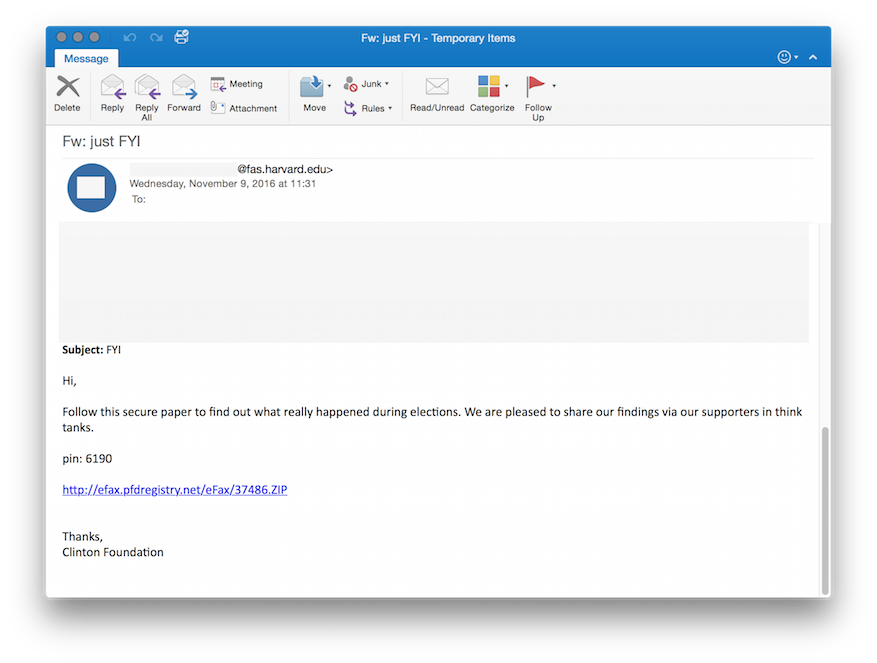Reply to this email
This screenshot has height=663, width=877.
coord(112,87)
